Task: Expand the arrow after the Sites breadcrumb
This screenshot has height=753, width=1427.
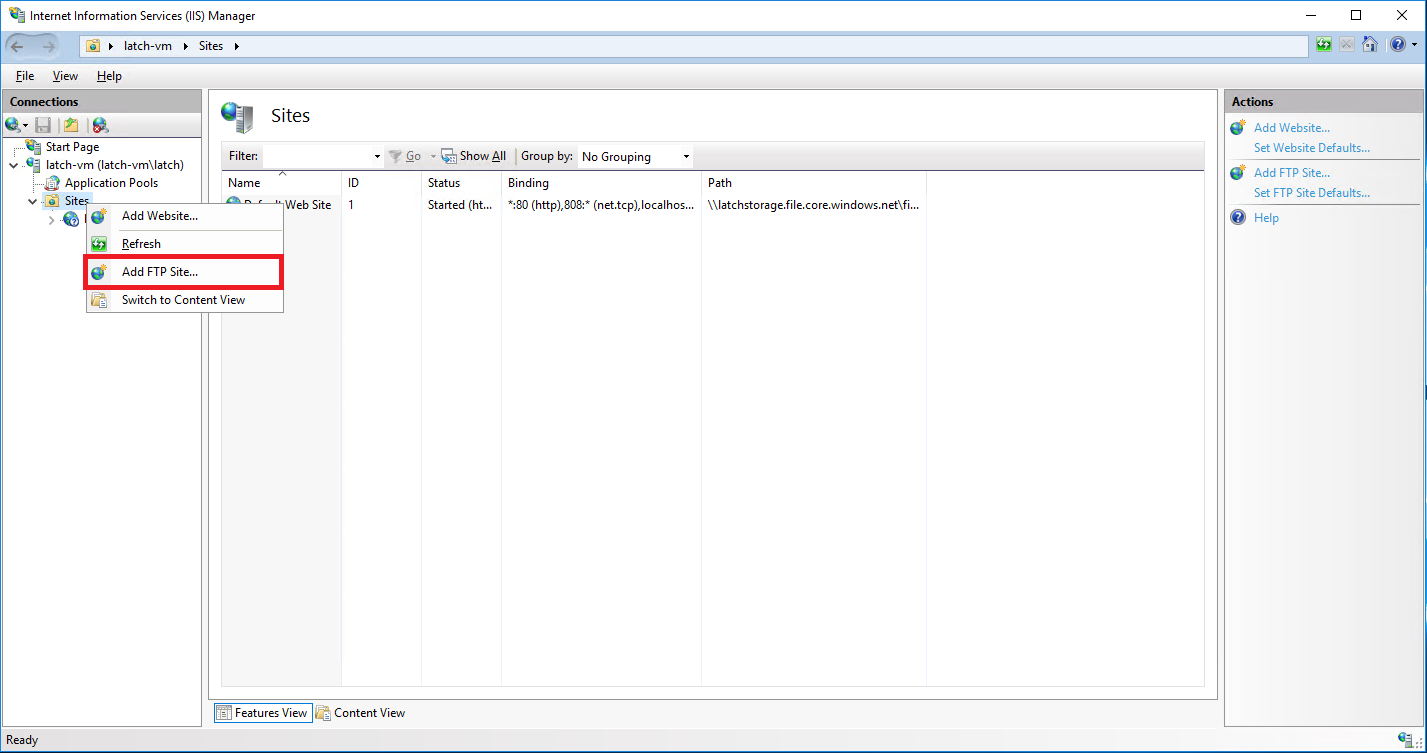Action: 236,46
